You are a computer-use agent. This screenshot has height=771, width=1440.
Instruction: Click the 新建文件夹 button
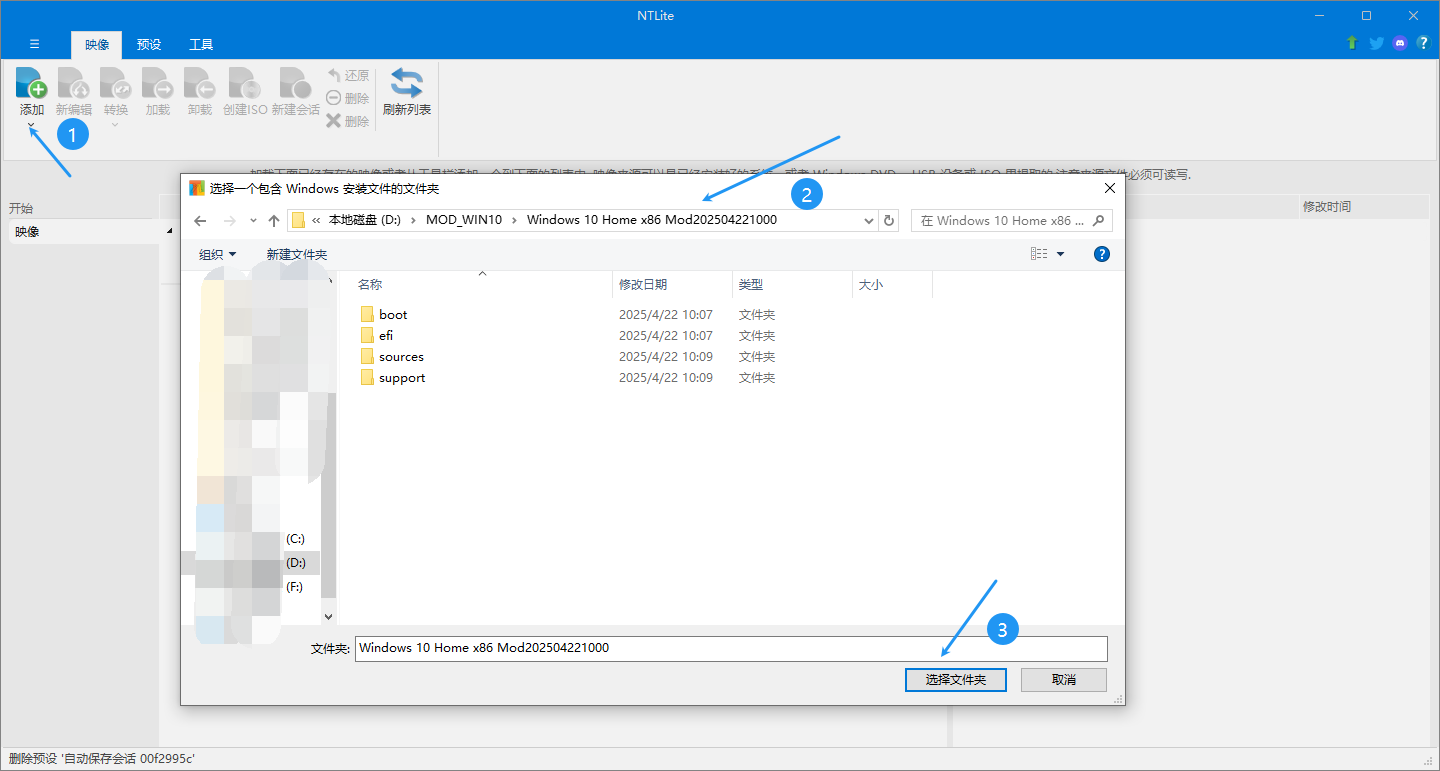point(297,254)
